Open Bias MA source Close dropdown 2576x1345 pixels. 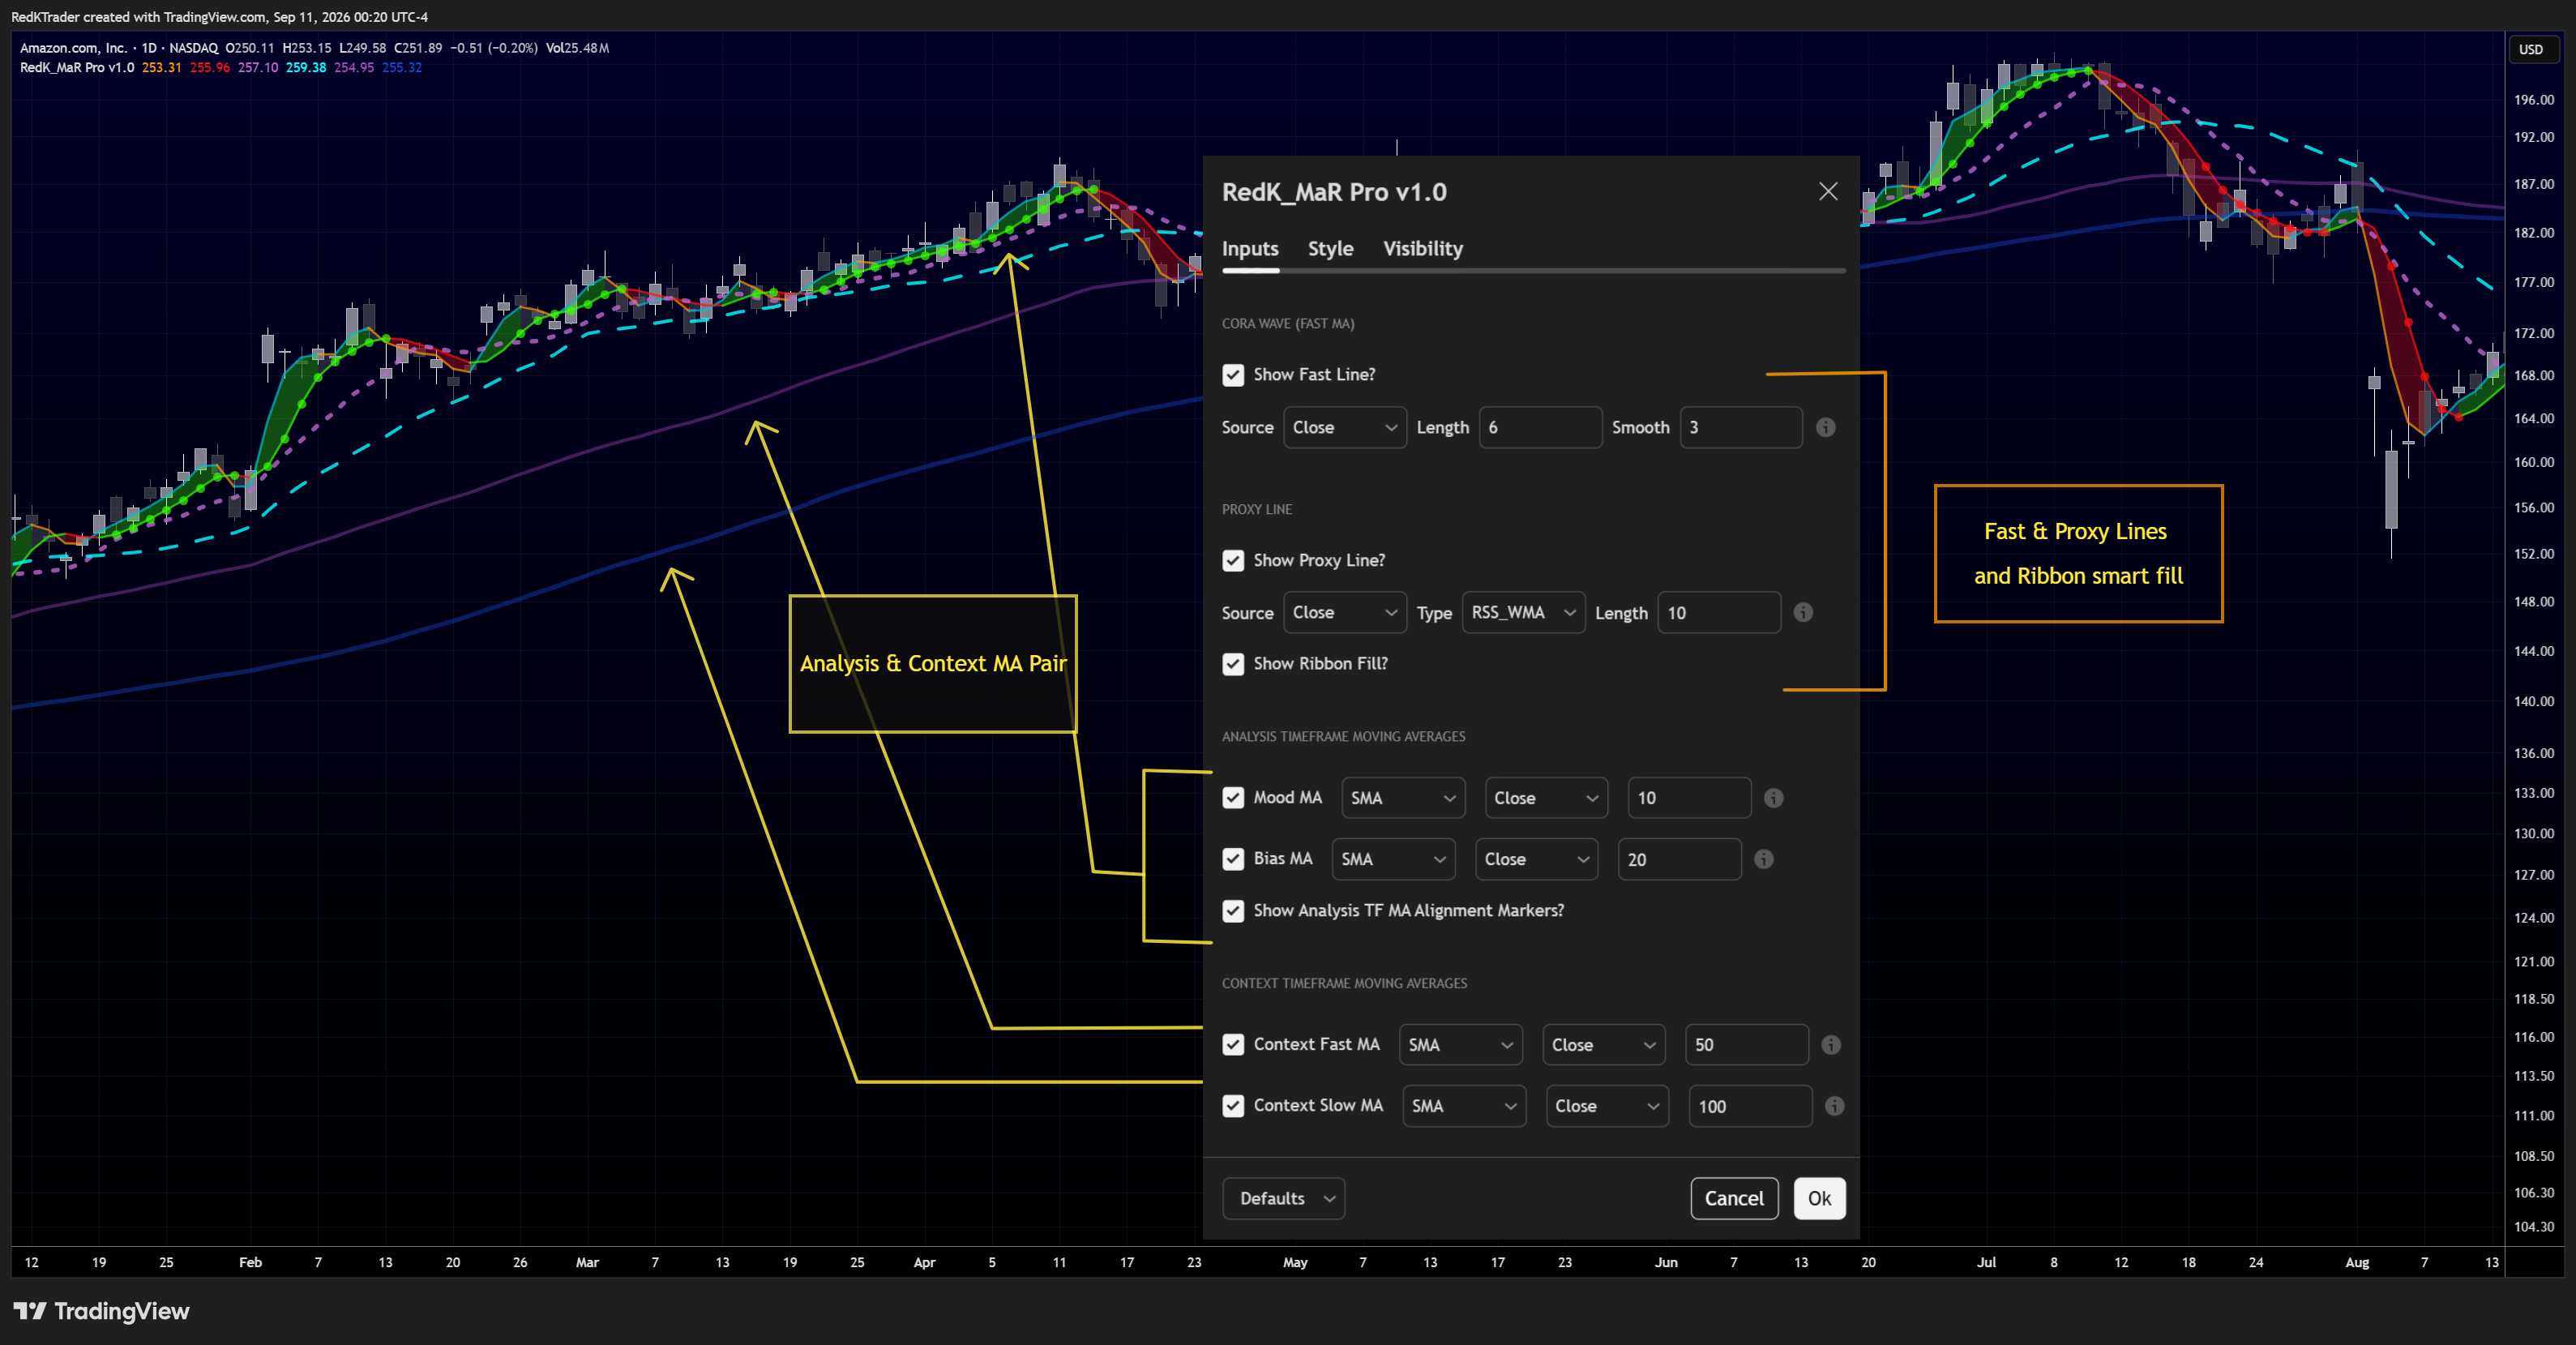[x=1536, y=859]
